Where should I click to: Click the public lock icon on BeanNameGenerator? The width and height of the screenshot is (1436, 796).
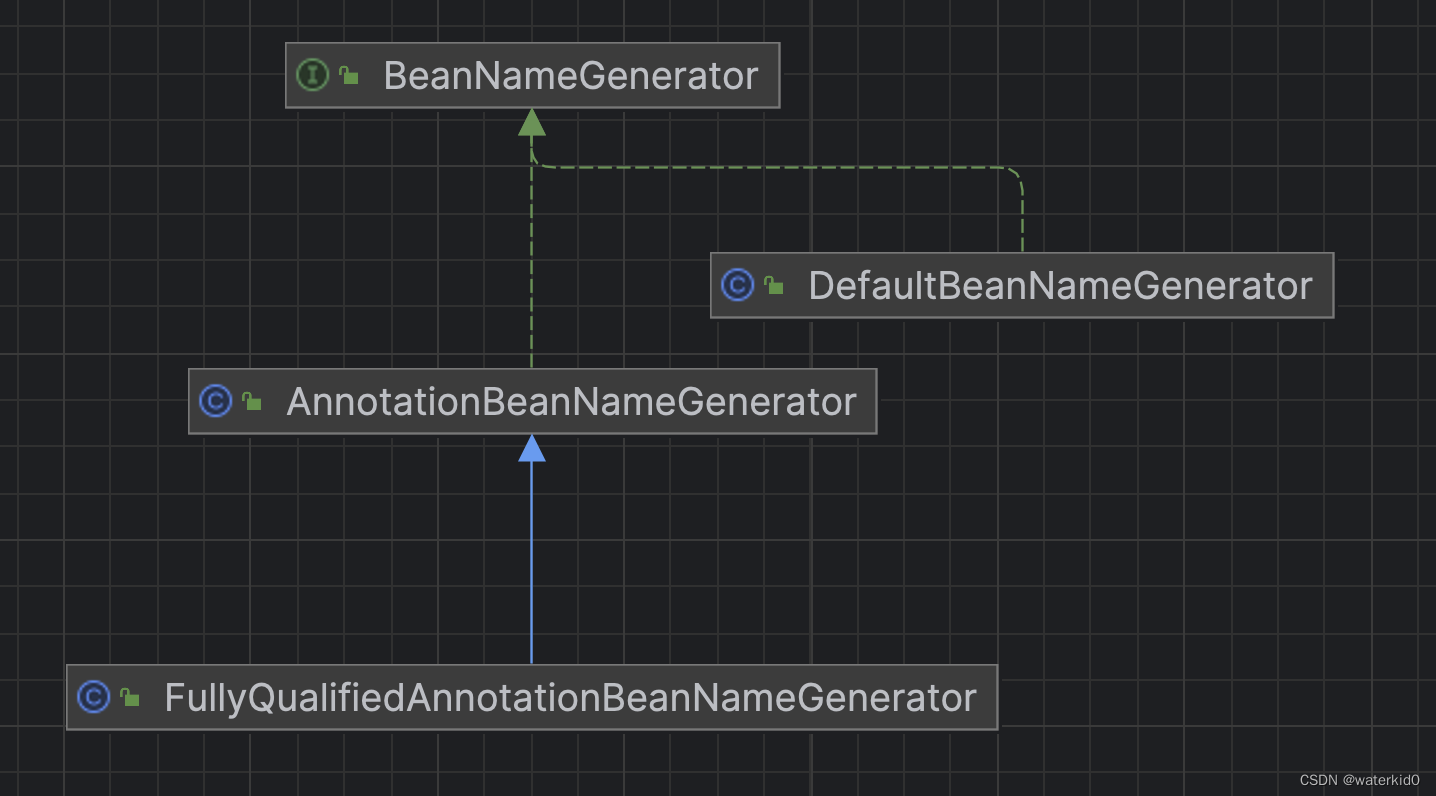tap(348, 75)
